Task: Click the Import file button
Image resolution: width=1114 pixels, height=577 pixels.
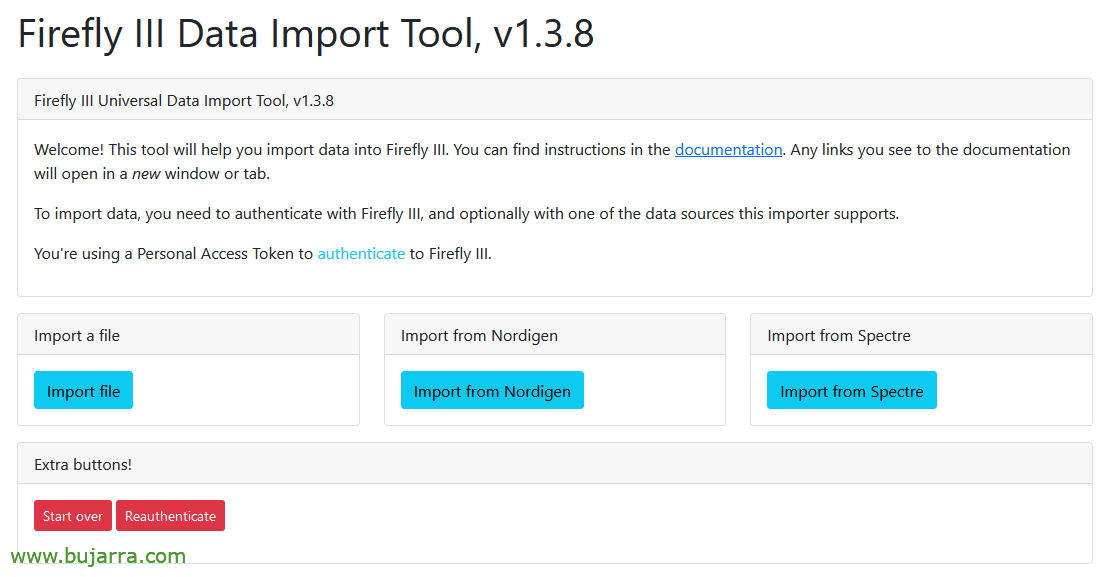Action: 83,390
